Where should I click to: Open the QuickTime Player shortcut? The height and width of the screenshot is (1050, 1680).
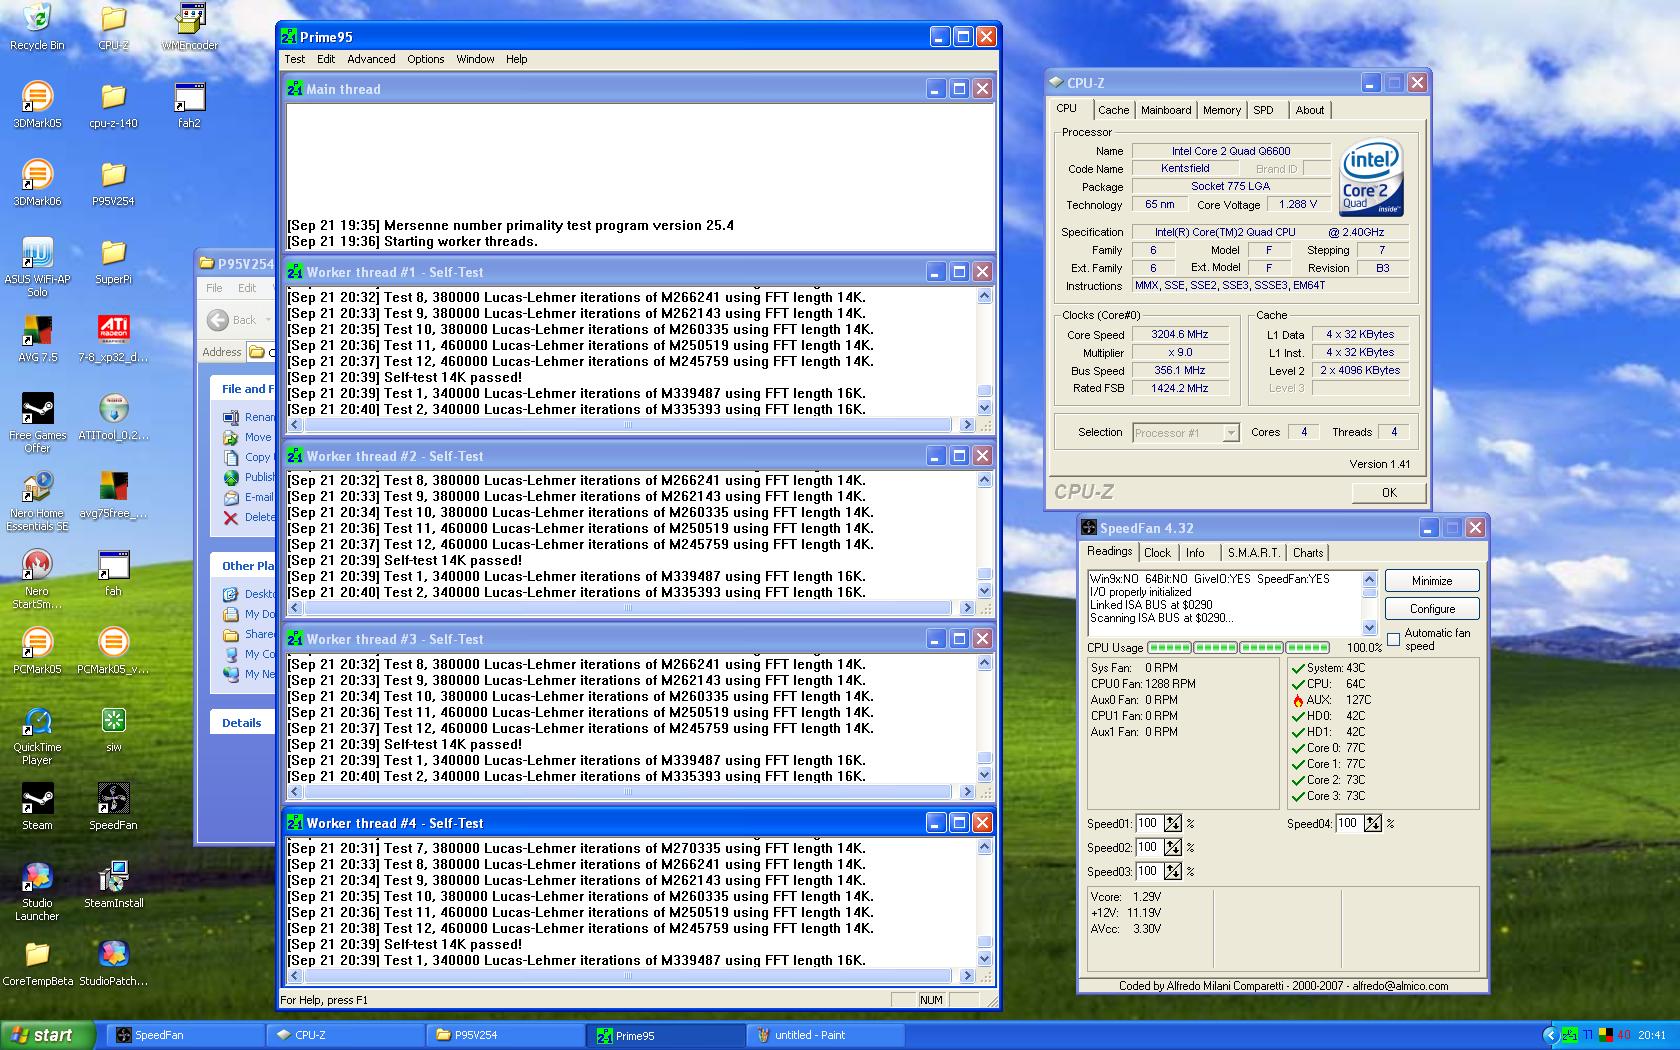[37, 722]
